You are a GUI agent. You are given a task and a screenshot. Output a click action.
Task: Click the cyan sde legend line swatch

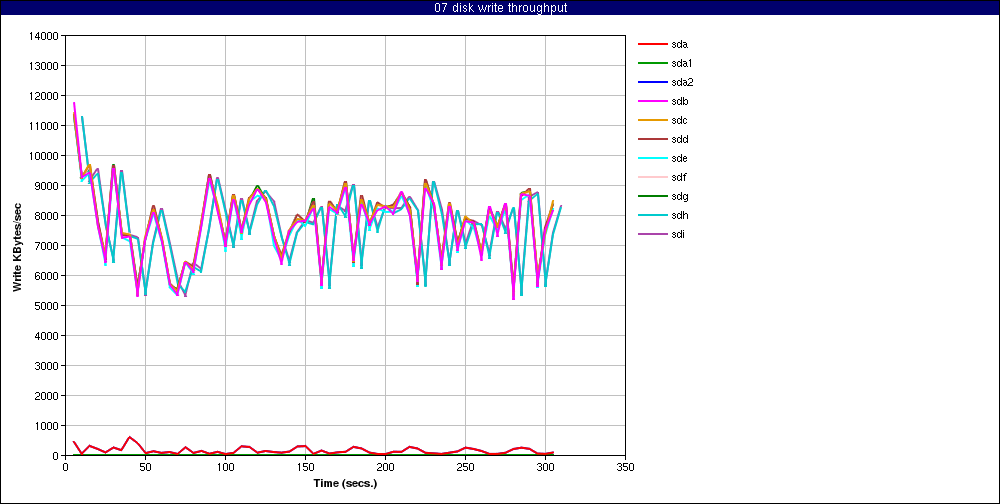pos(652,158)
